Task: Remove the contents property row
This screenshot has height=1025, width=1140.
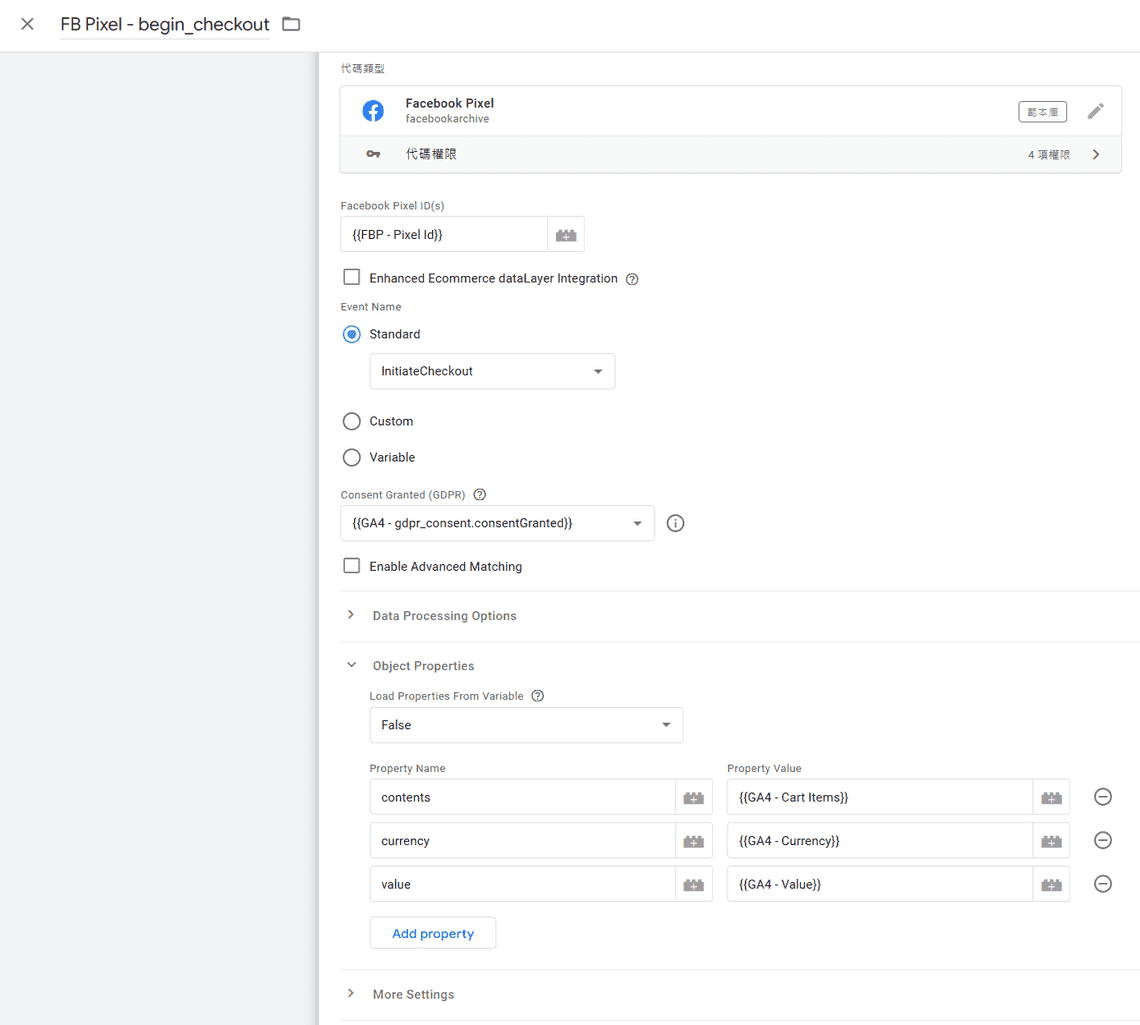Action: (x=1102, y=797)
